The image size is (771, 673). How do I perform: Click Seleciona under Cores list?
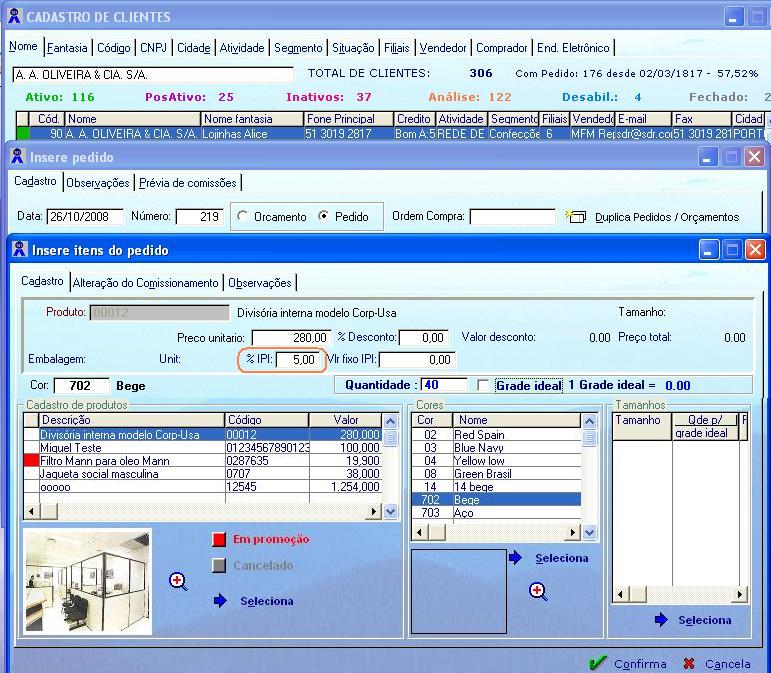(562, 558)
